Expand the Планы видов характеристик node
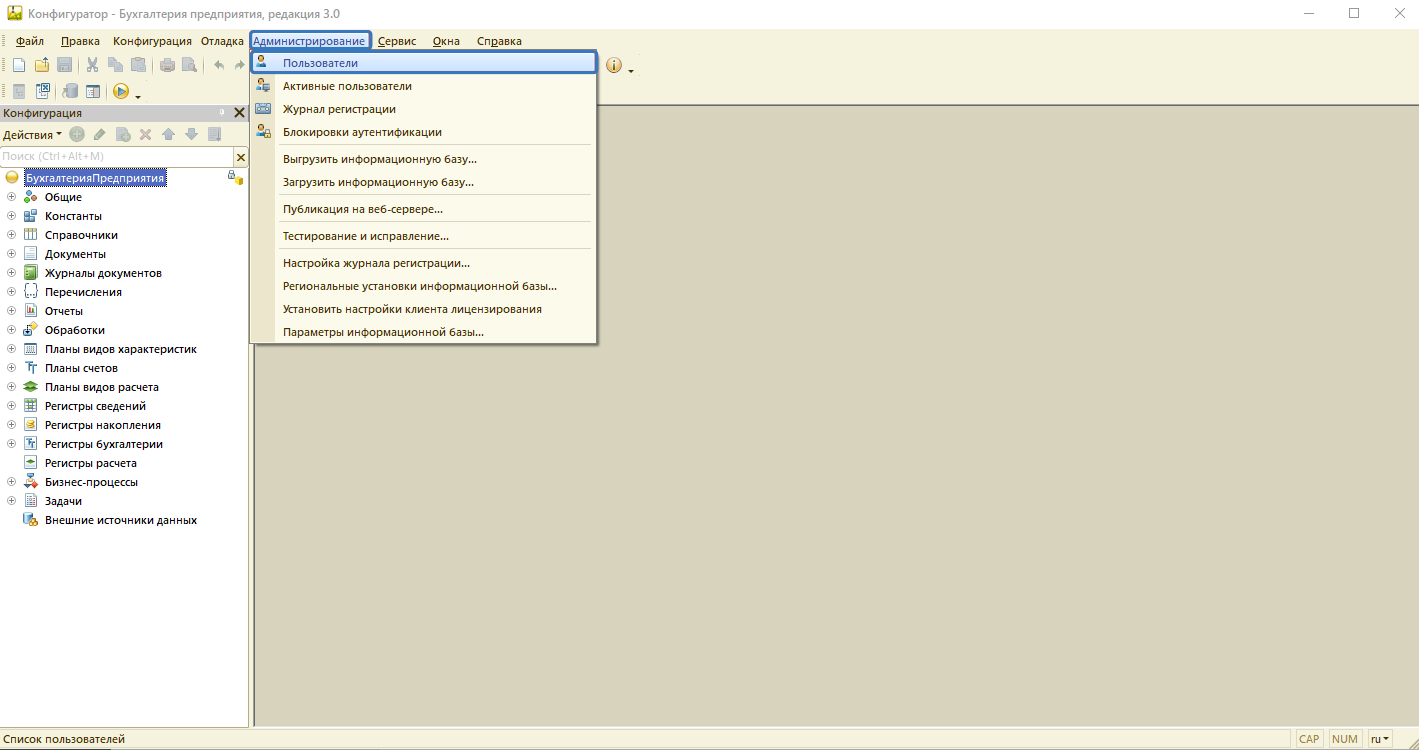 [12, 349]
